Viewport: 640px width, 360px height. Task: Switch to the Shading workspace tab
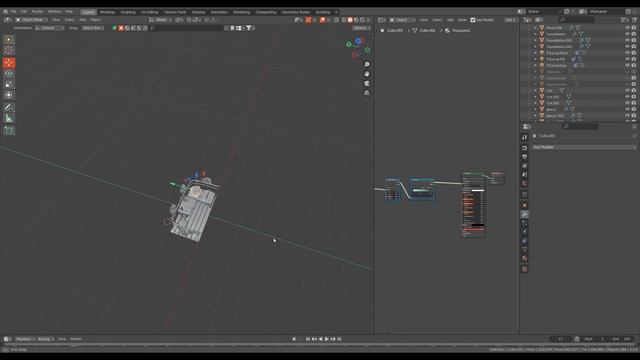coord(198,12)
